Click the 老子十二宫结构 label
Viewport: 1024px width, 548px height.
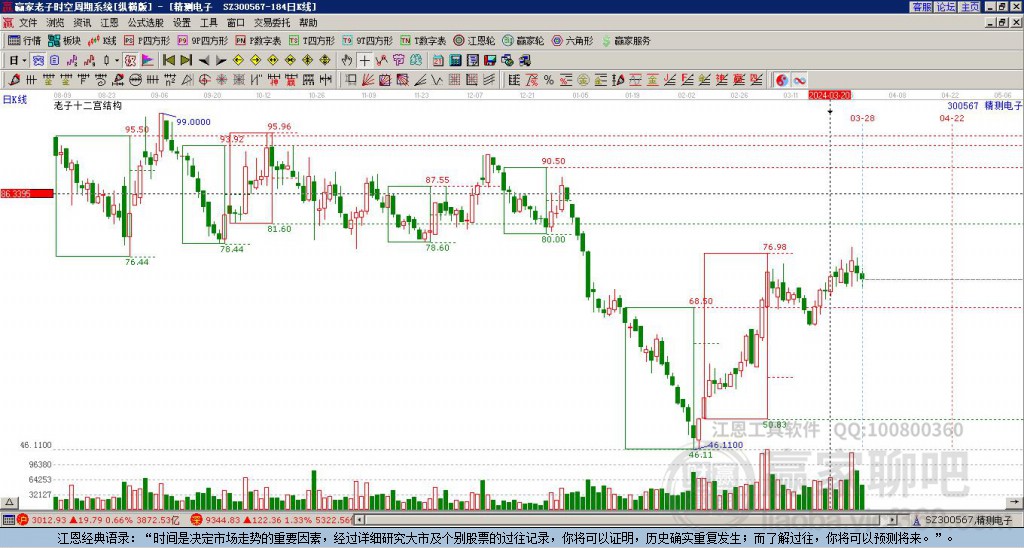[x=88, y=105]
